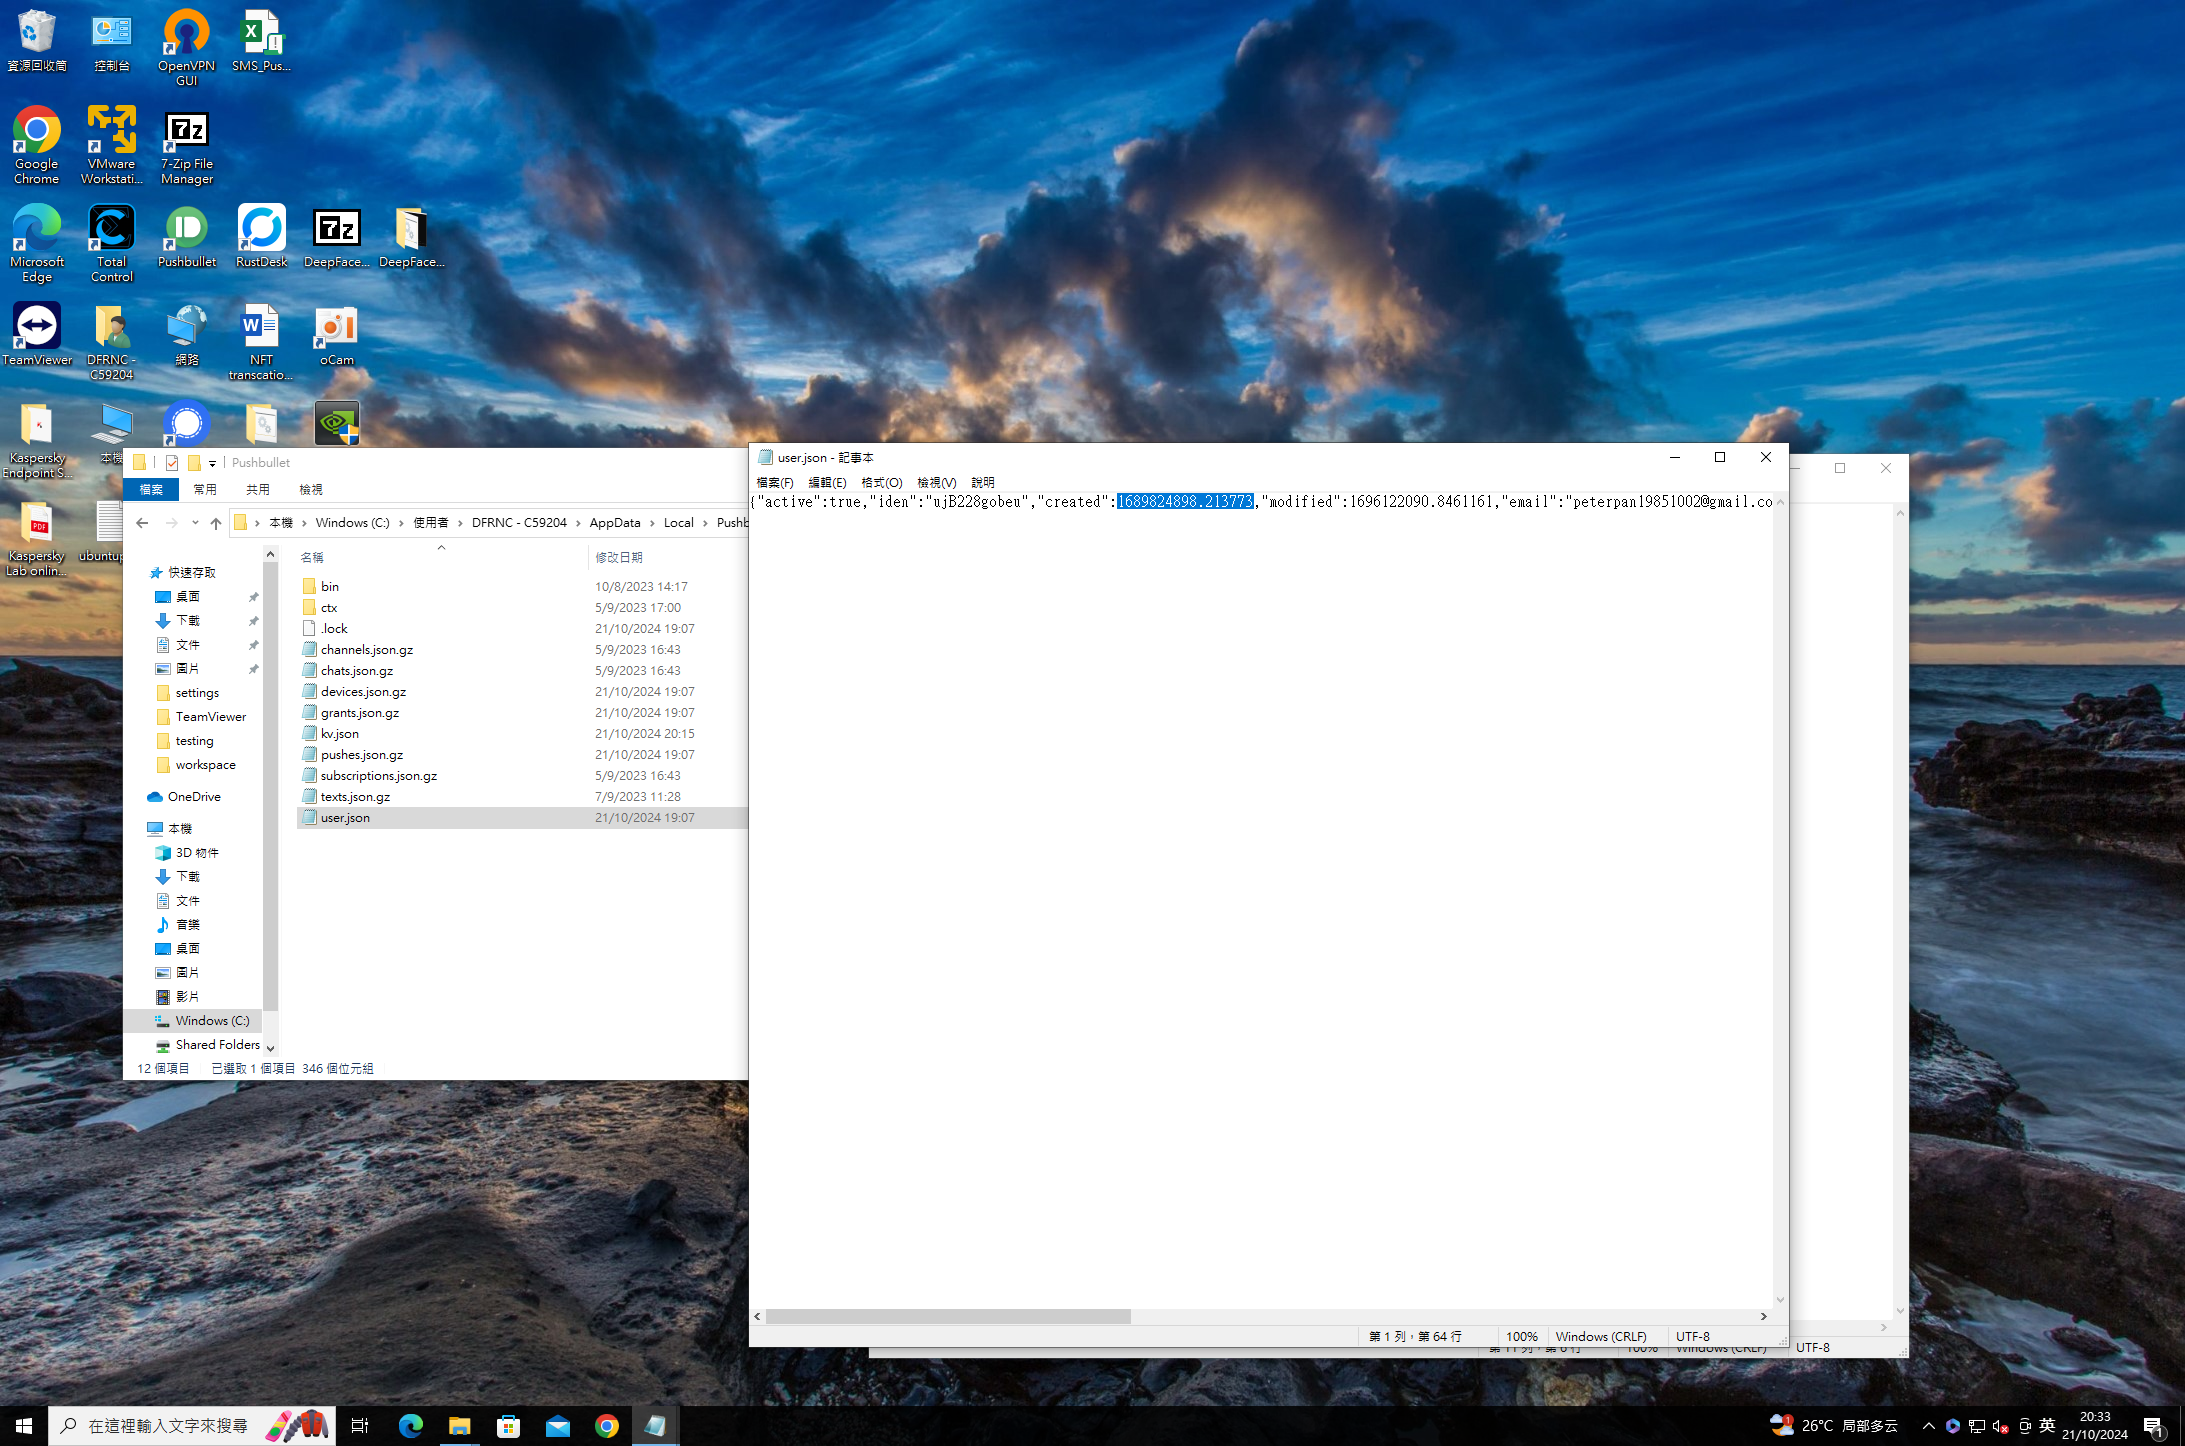Click the taskbar search box
The image size is (2185, 1446).
coord(192,1426)
